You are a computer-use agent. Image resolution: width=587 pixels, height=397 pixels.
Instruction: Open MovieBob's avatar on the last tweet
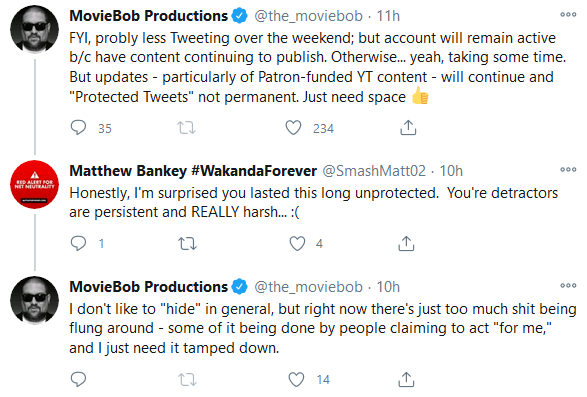(34, 300)
